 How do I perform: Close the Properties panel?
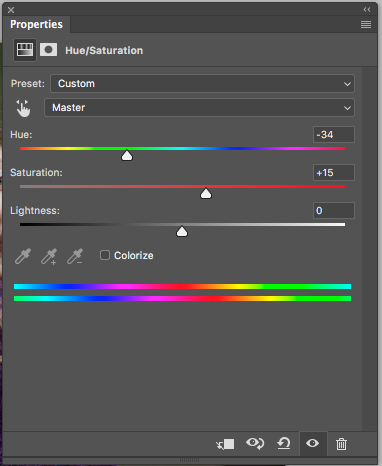11,10
